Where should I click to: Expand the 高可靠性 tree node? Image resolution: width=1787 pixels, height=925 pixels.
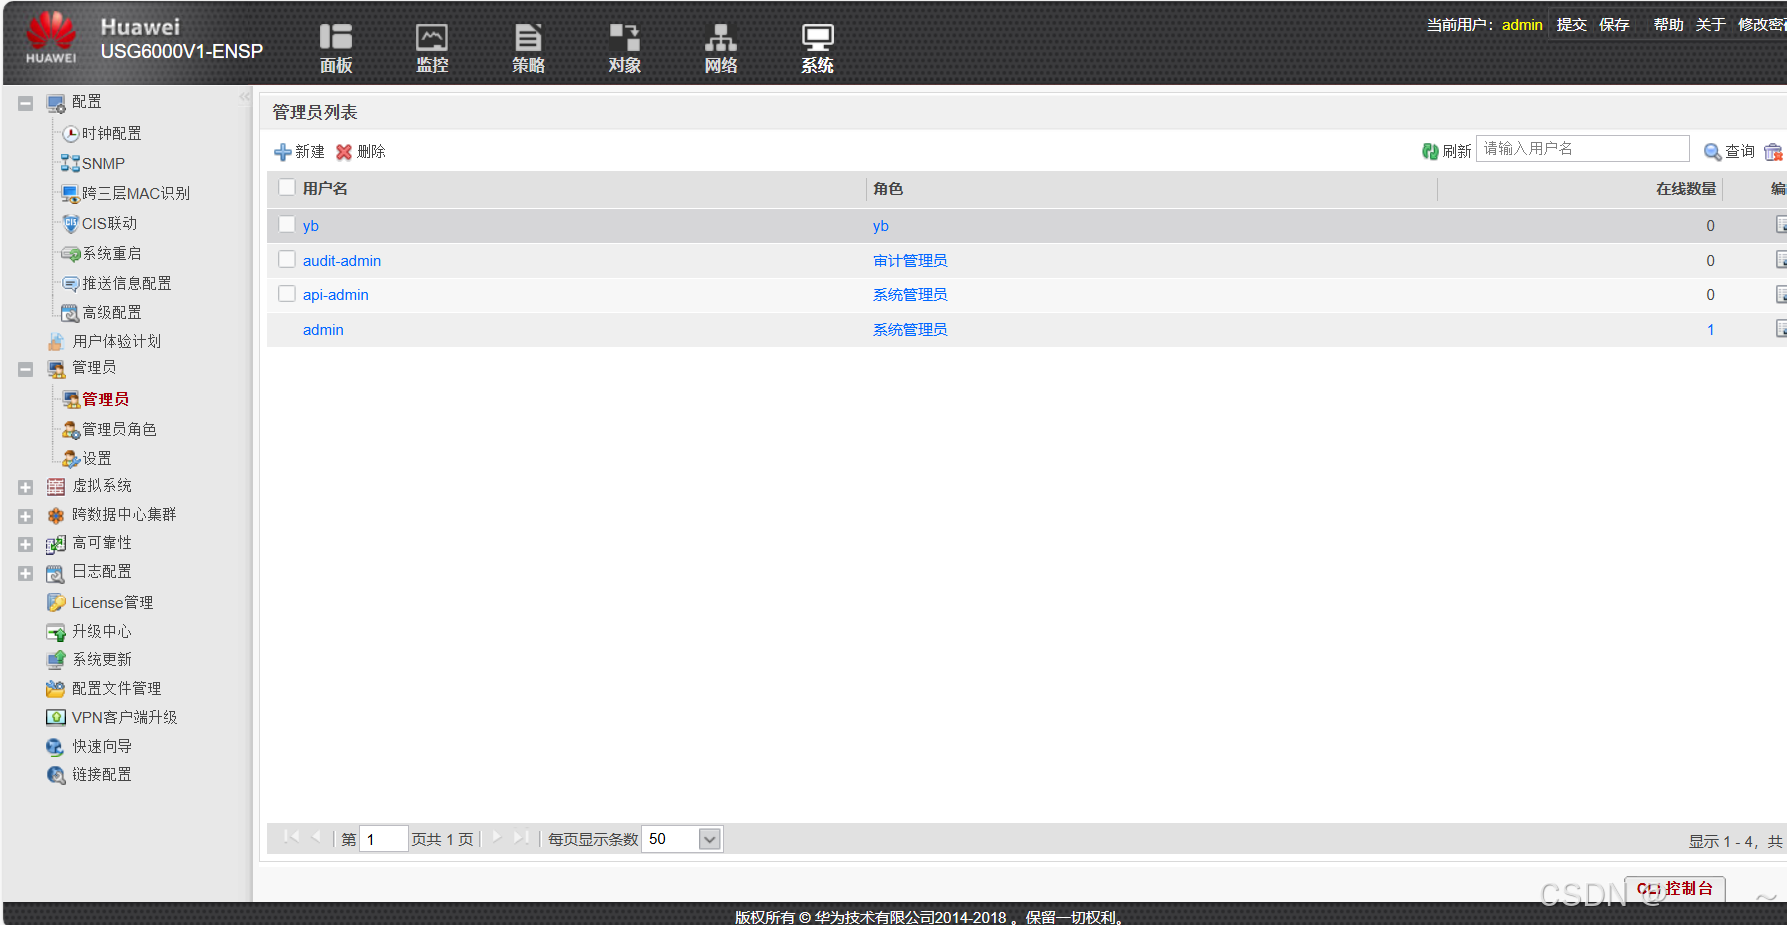pos(26,544)
